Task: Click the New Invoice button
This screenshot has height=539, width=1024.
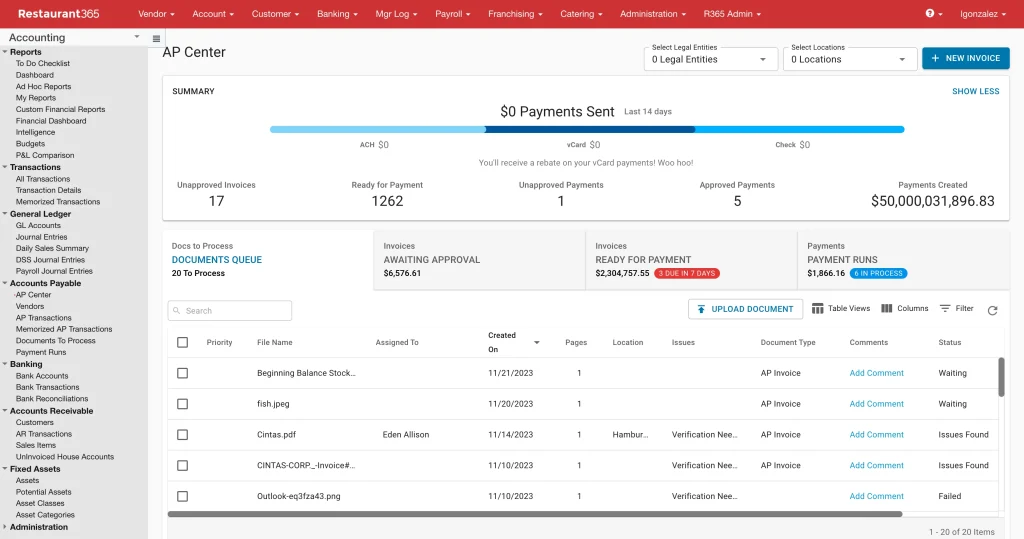Action: [965, 58]
